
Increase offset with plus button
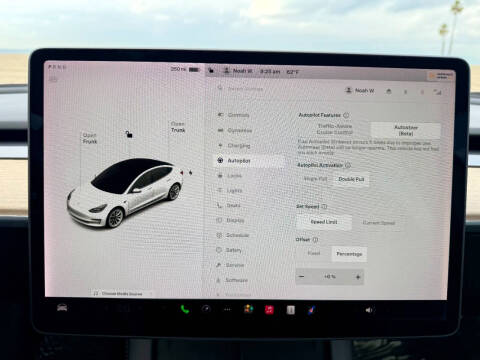(358, 277)
